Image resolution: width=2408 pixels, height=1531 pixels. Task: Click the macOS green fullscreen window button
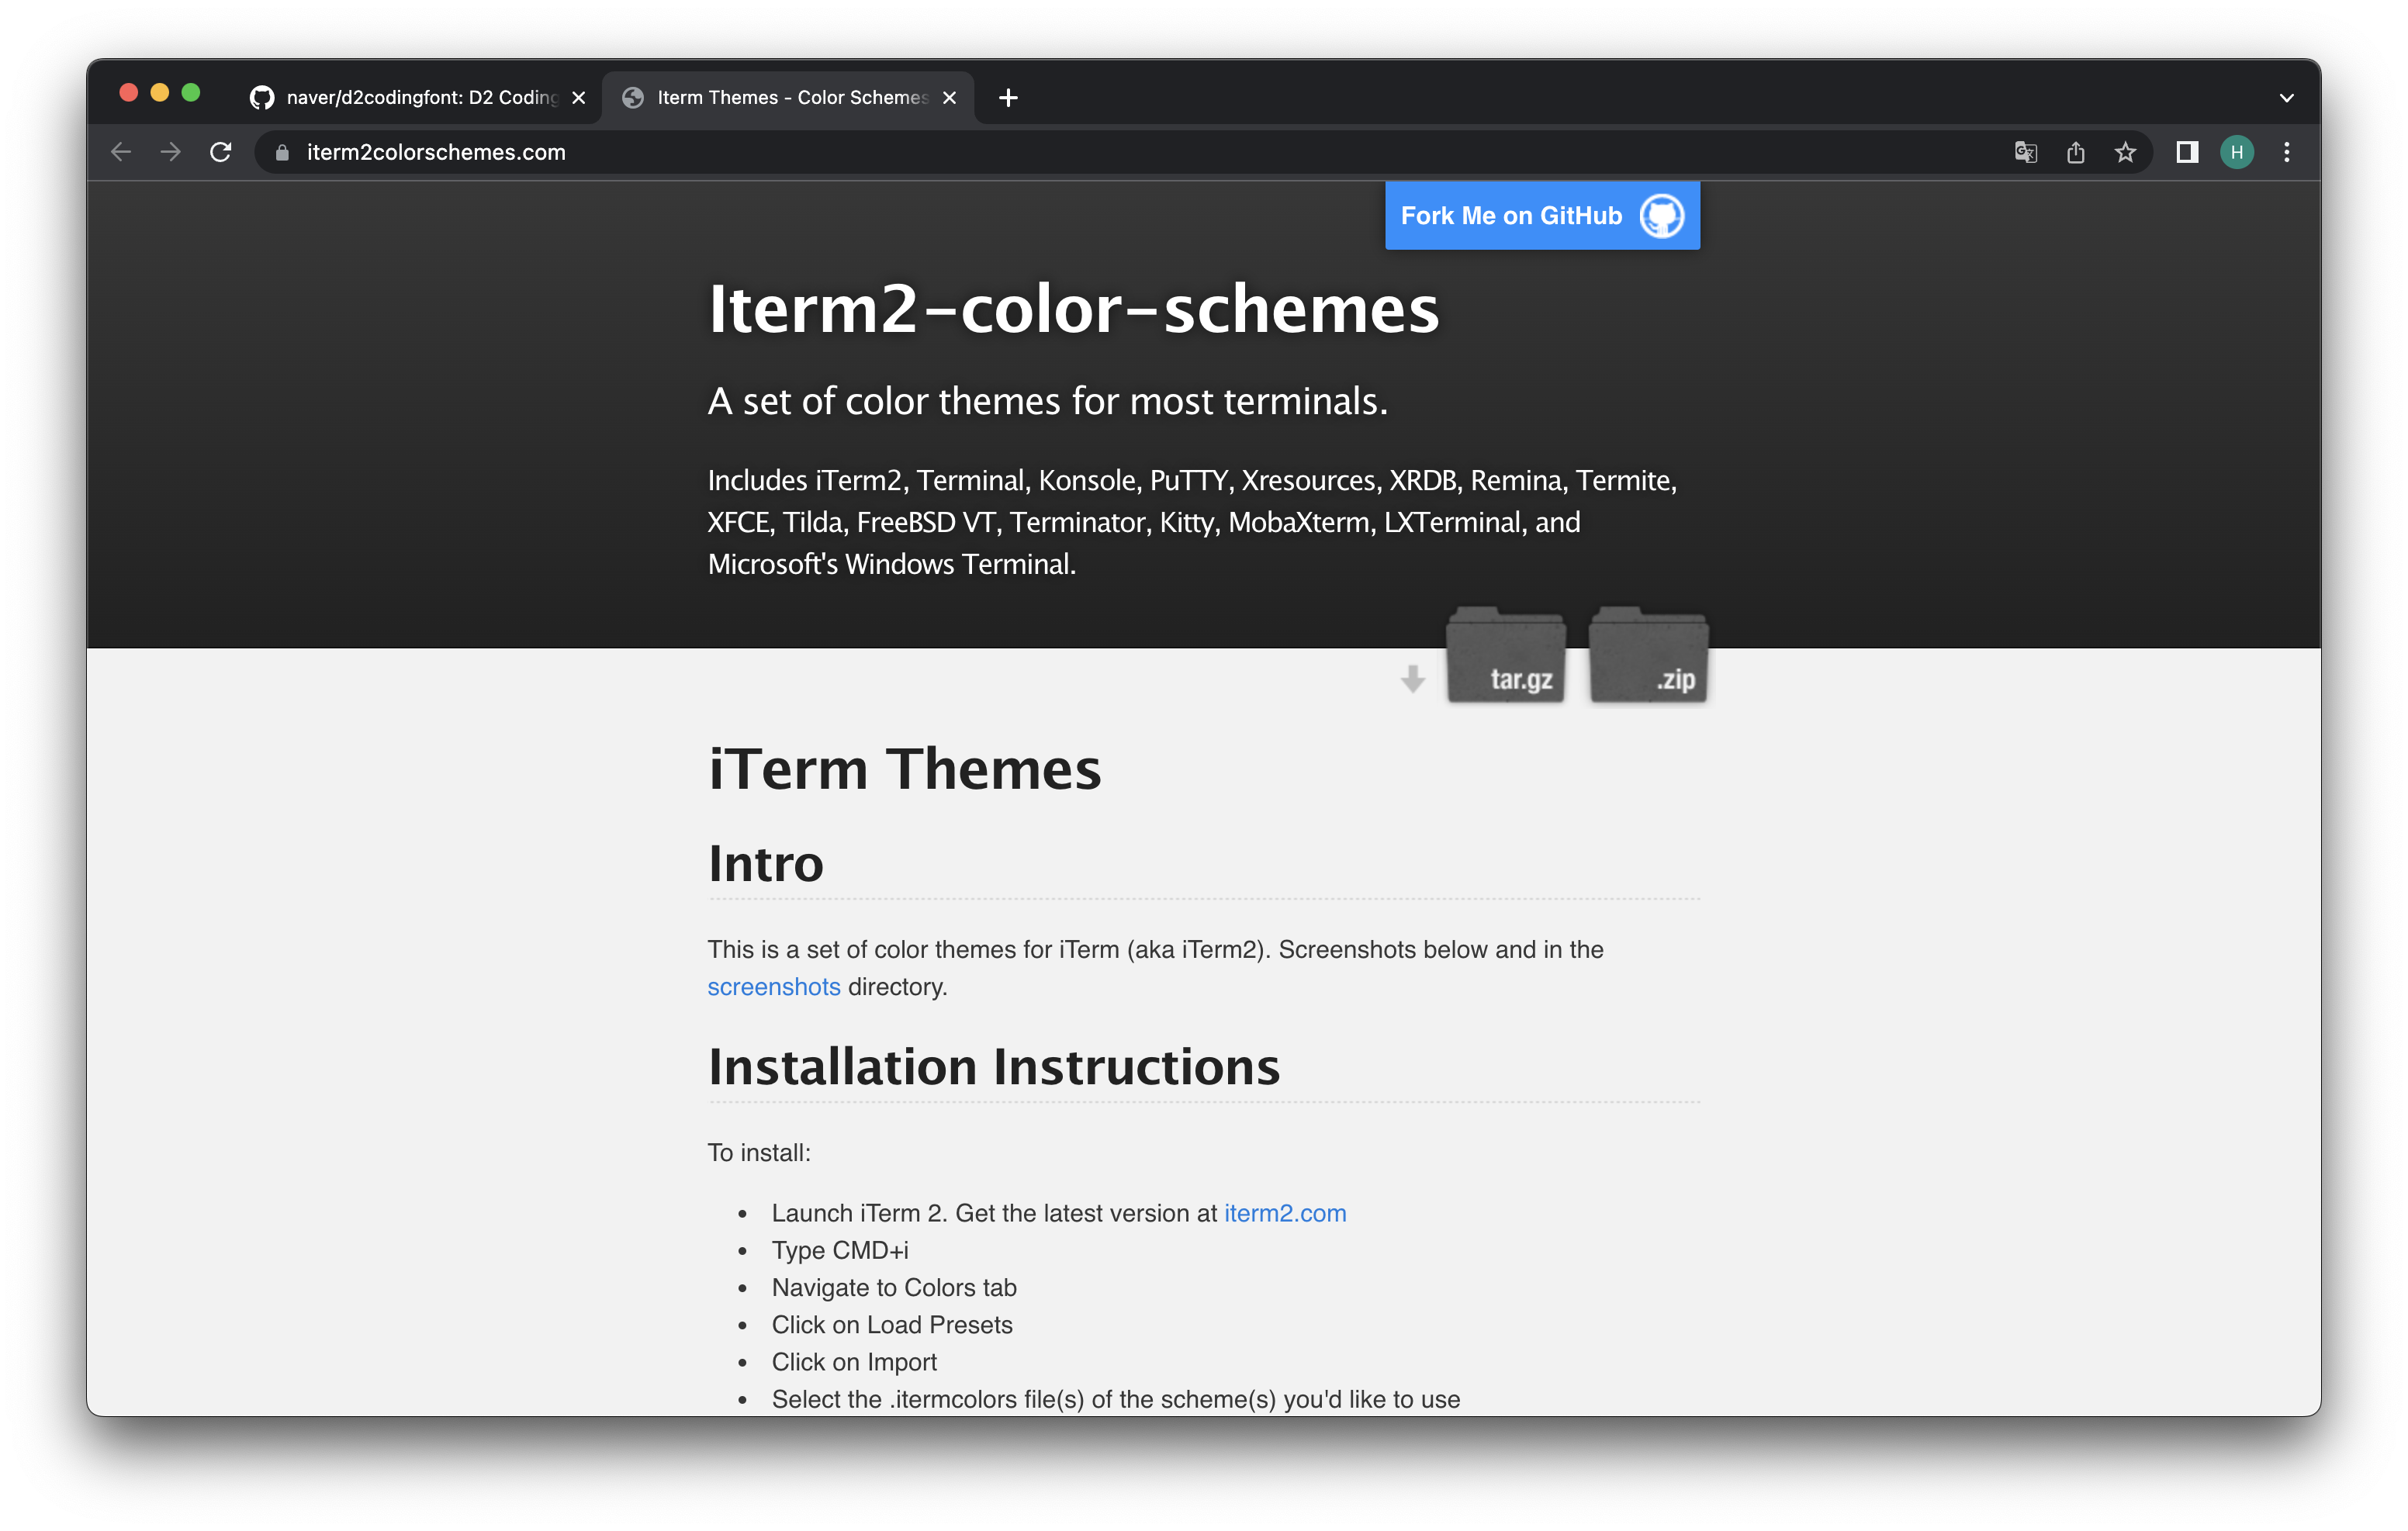pyautogui.click(x=191, y=93)
